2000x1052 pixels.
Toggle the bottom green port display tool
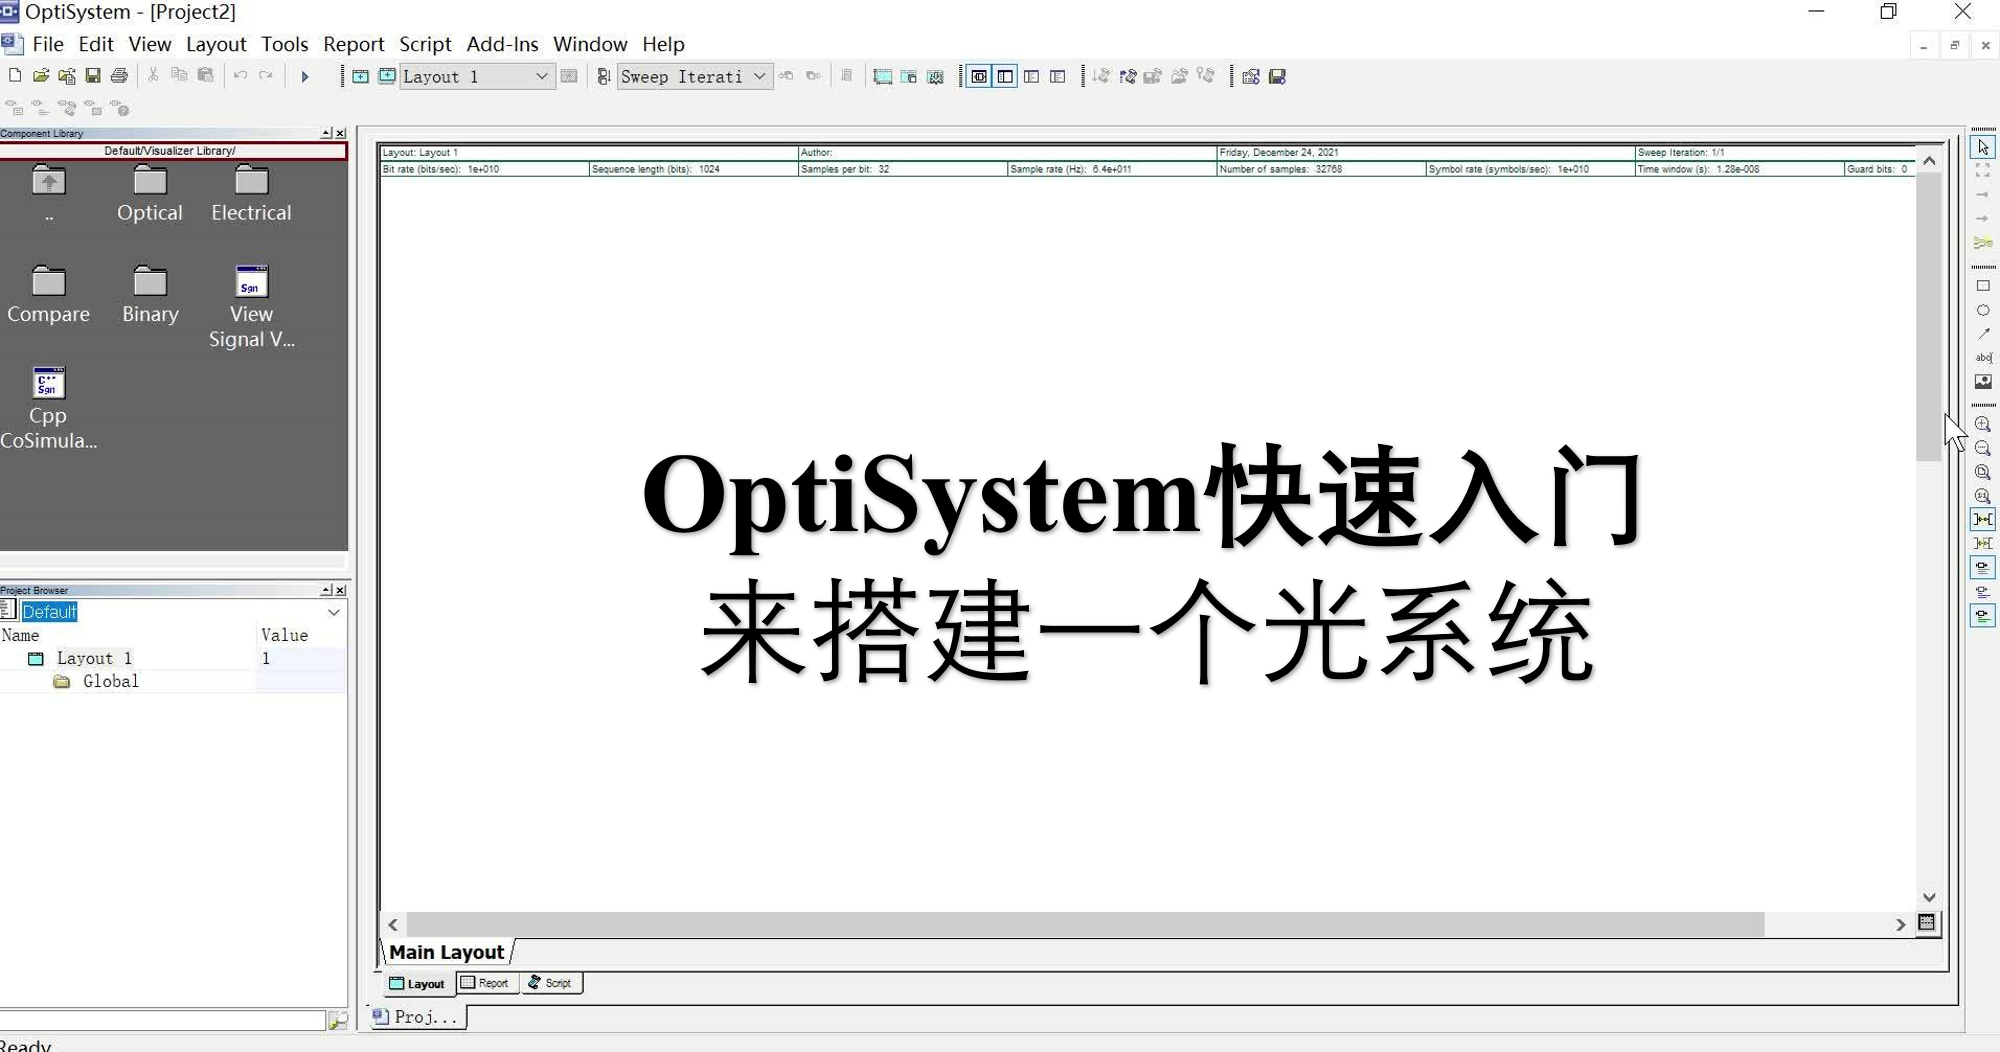click(x=1983, y=616)
